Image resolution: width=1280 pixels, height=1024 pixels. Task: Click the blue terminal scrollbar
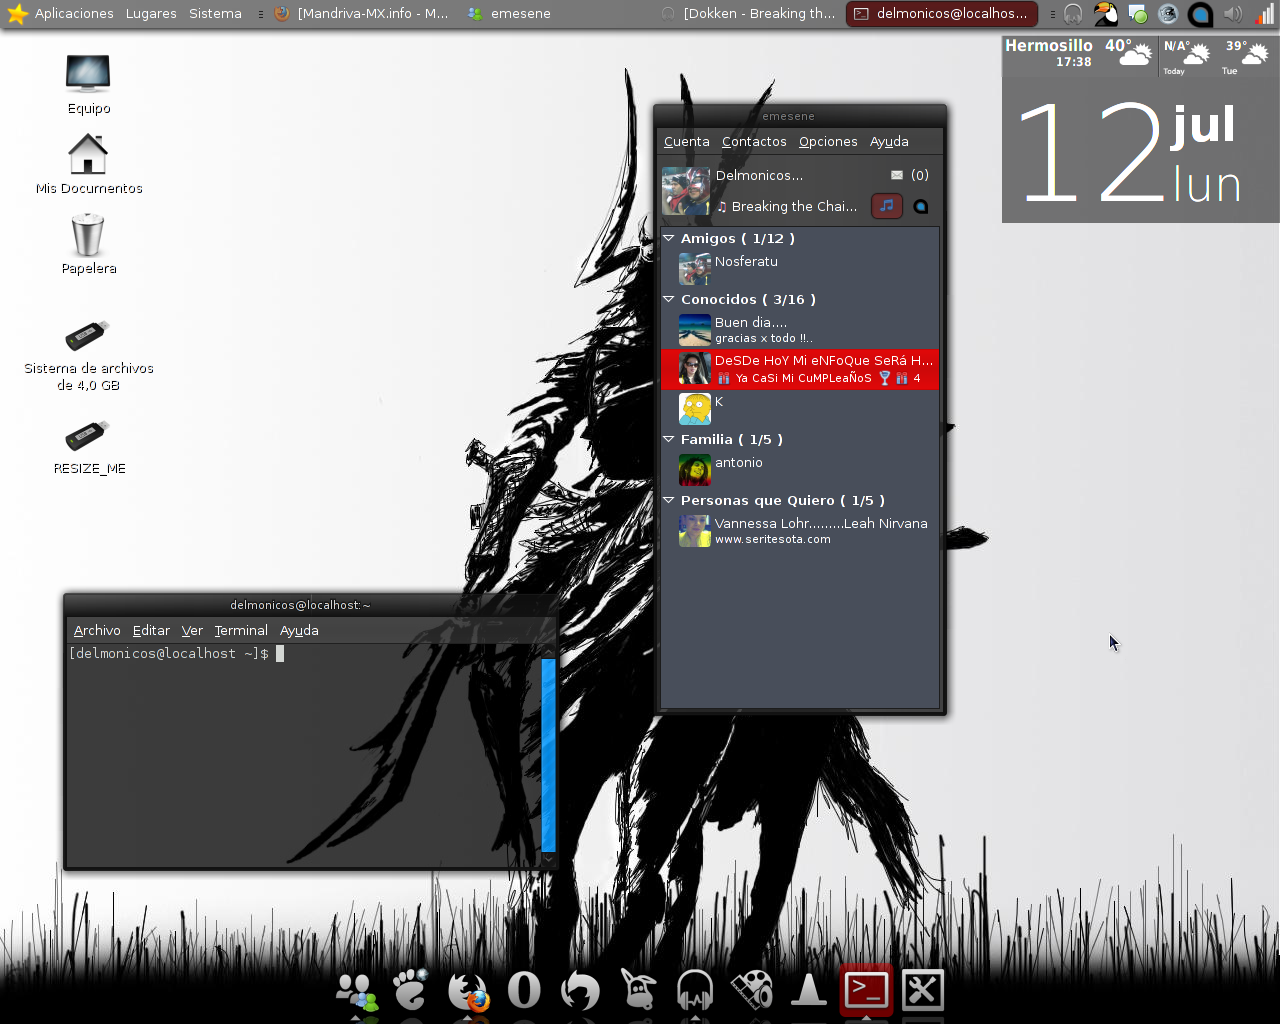[x=548, y=754]
